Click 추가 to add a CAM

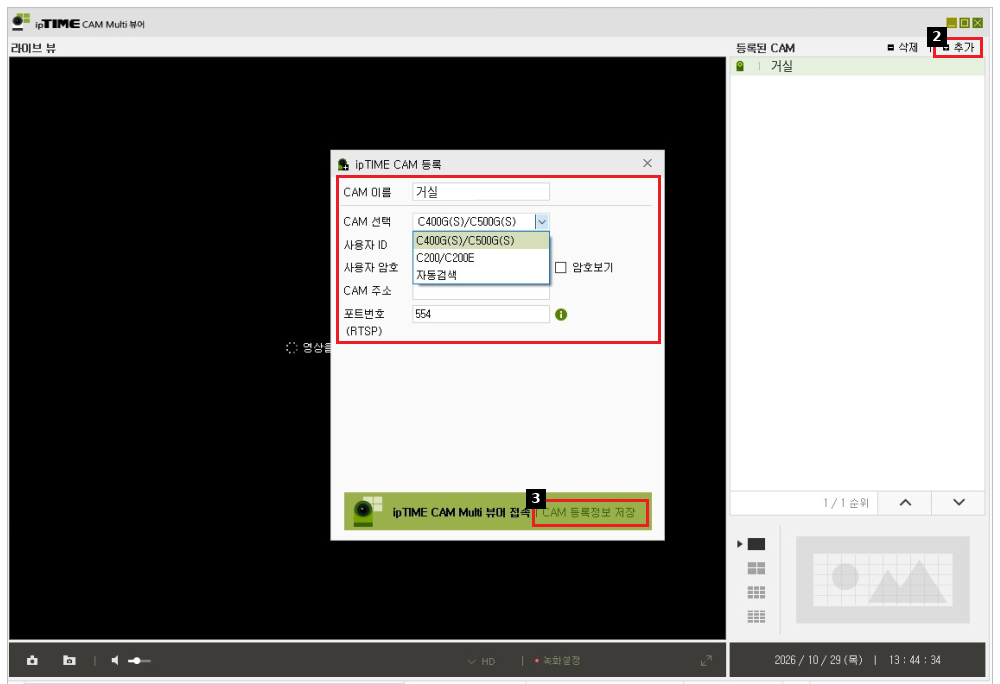pos(959,48)
